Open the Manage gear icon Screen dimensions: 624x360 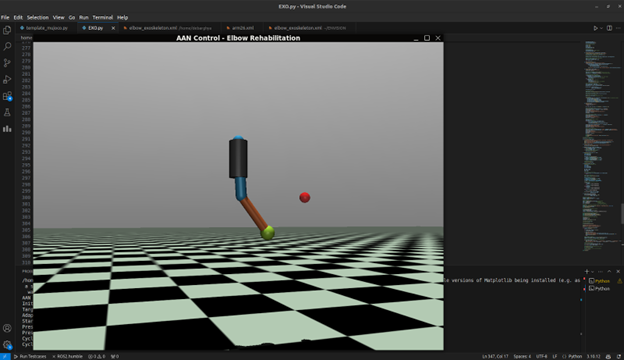click(7, 345)
